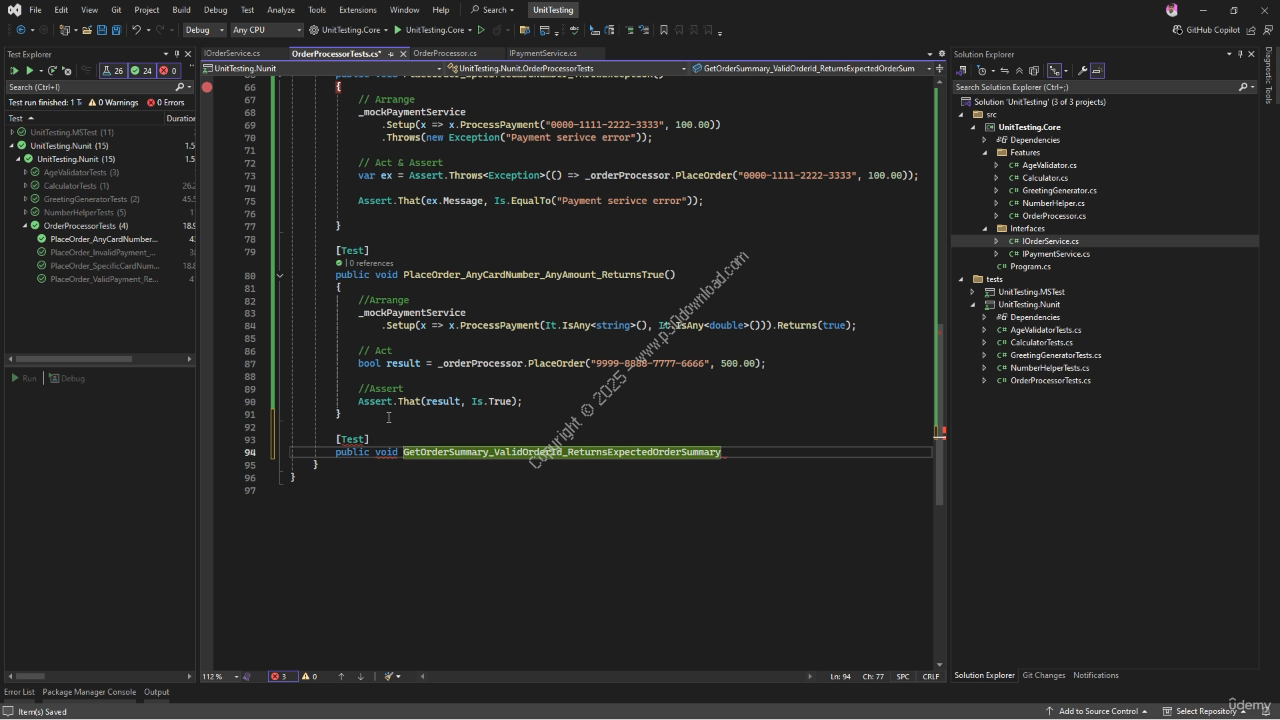Go to previous issue with up arrow
The height and width of the screenshot is (720, 1280).
341,676
